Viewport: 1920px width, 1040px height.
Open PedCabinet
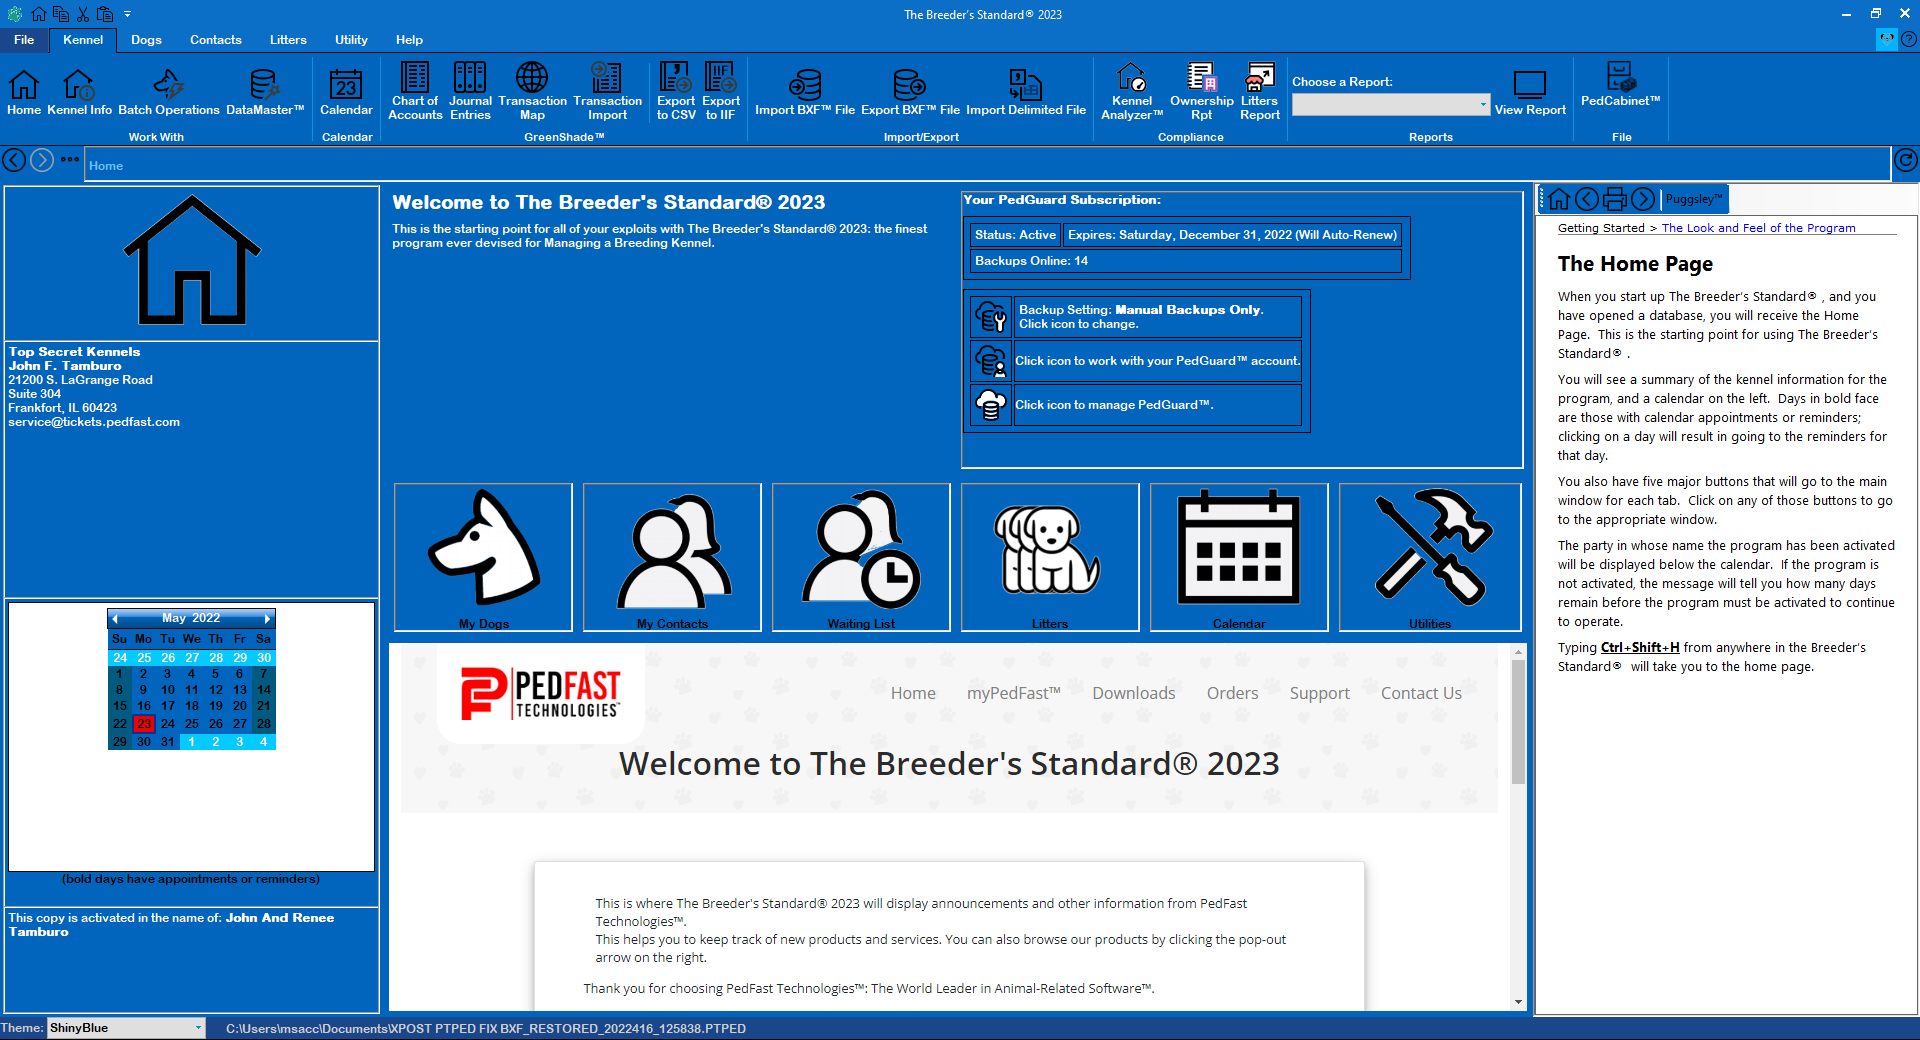[1620, 92]
